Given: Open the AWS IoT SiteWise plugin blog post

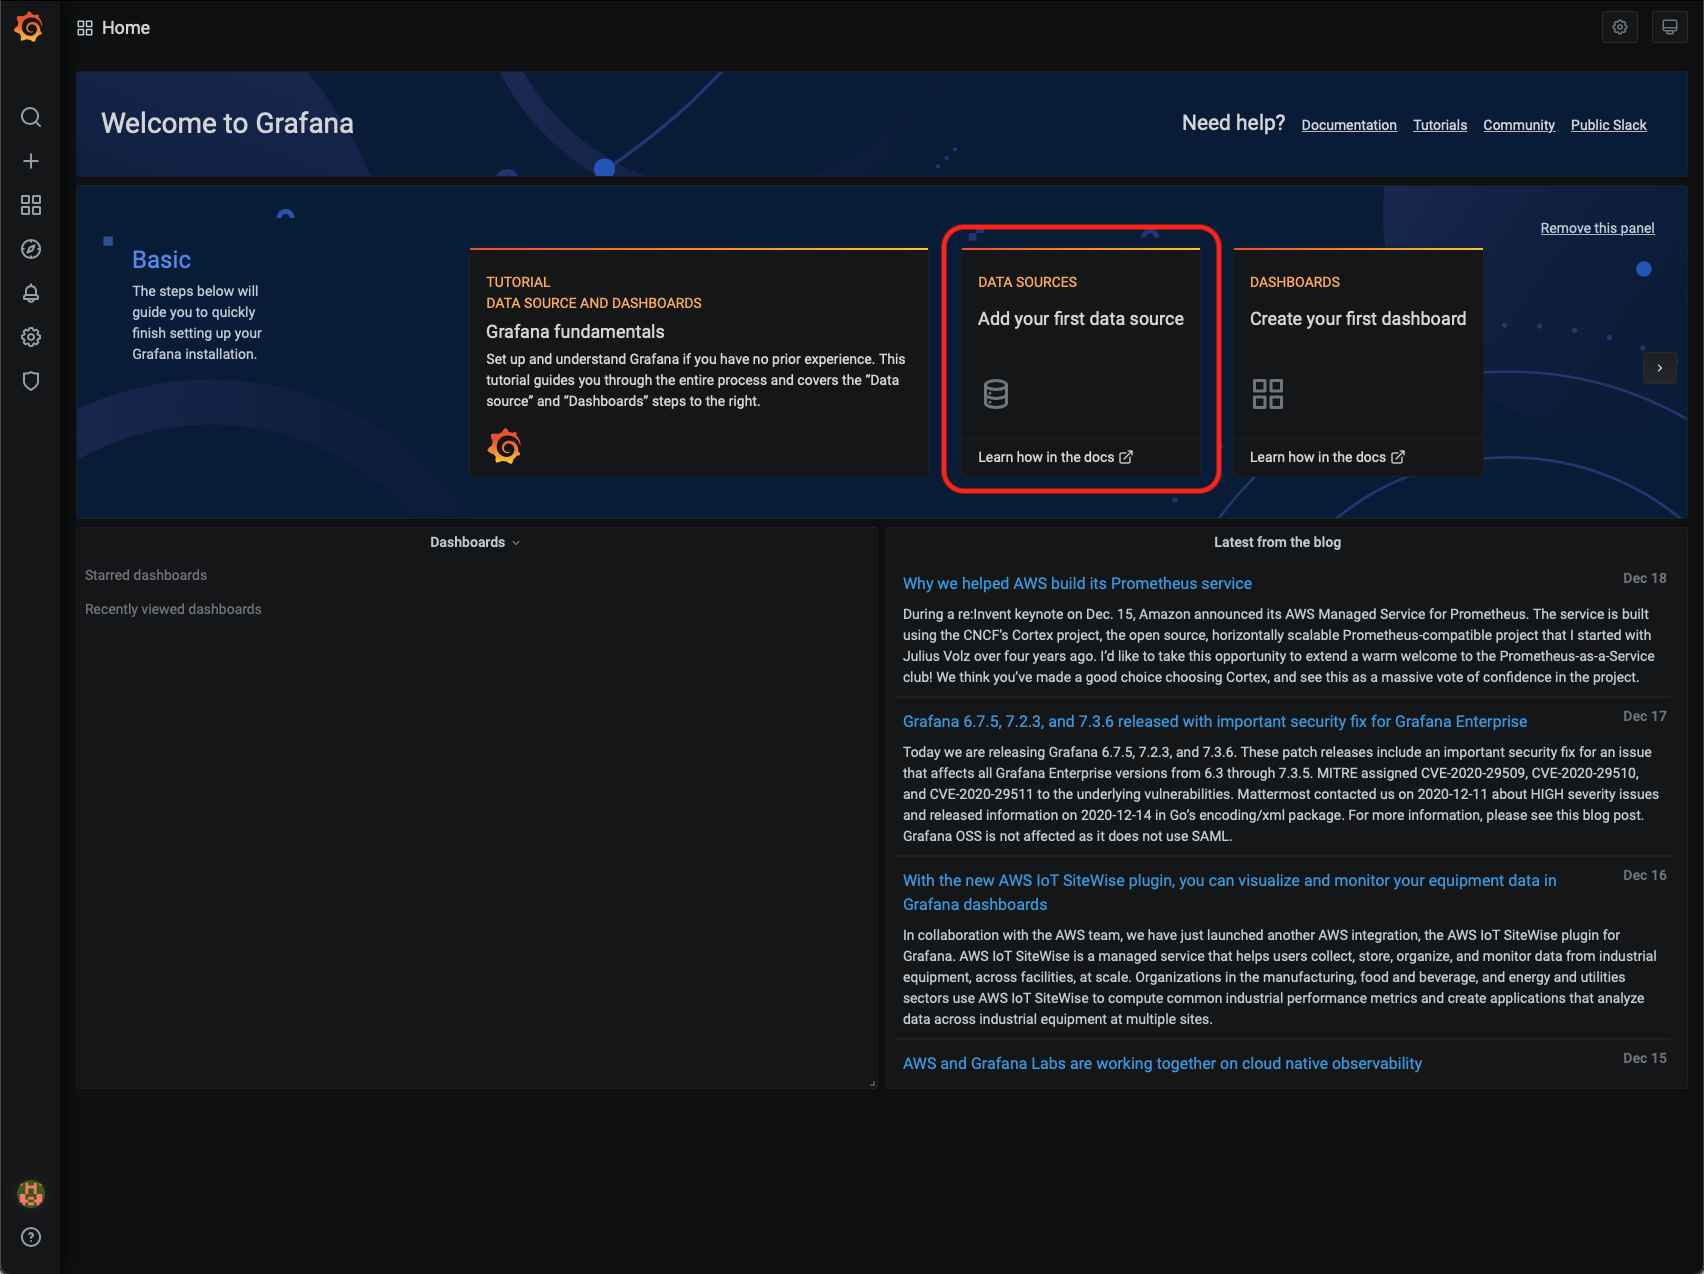Looking at the screenshot, I should point(1229,892).
